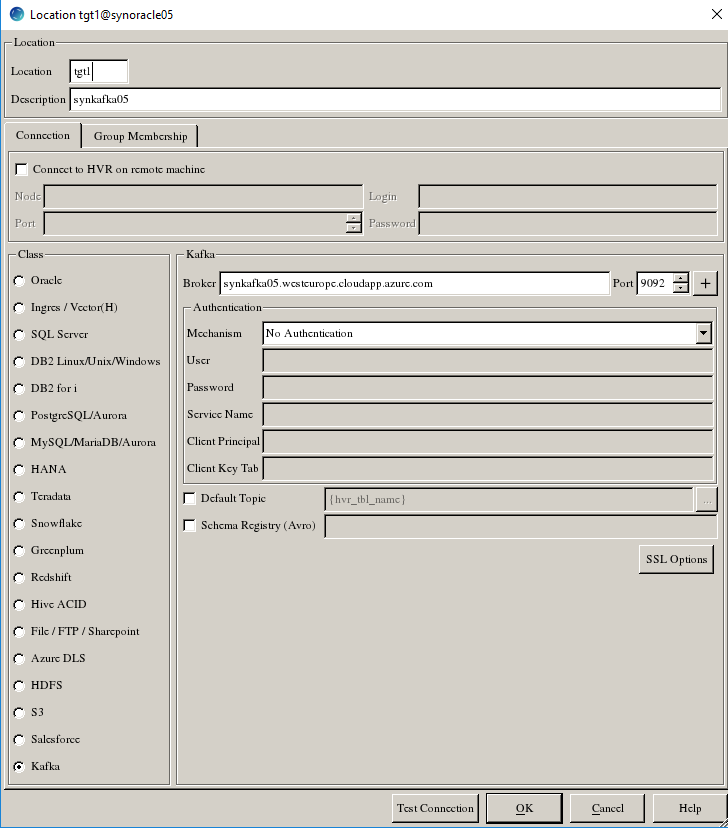The image size is (728, 828).
Task: Click the Cancel button
Action: [608, 808]
